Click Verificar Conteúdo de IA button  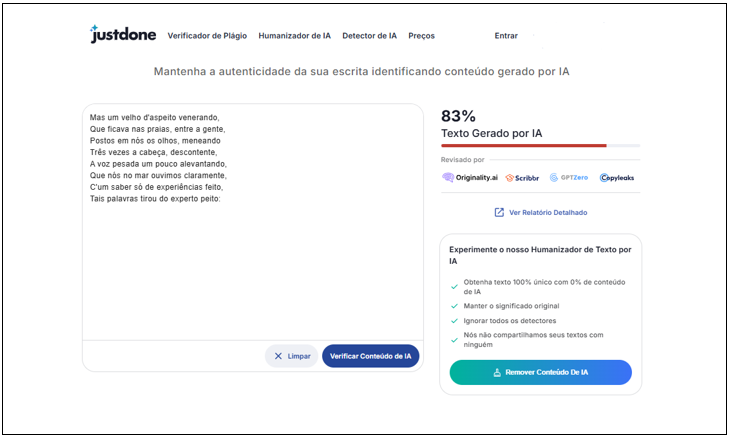371,356
